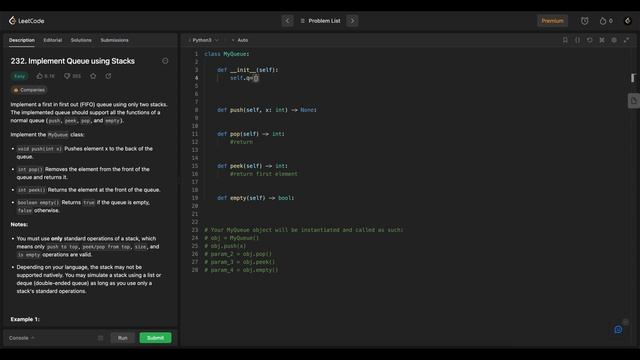640x360 pixels.
Task: Open editor settings gear icon
Action: (614, 40)
